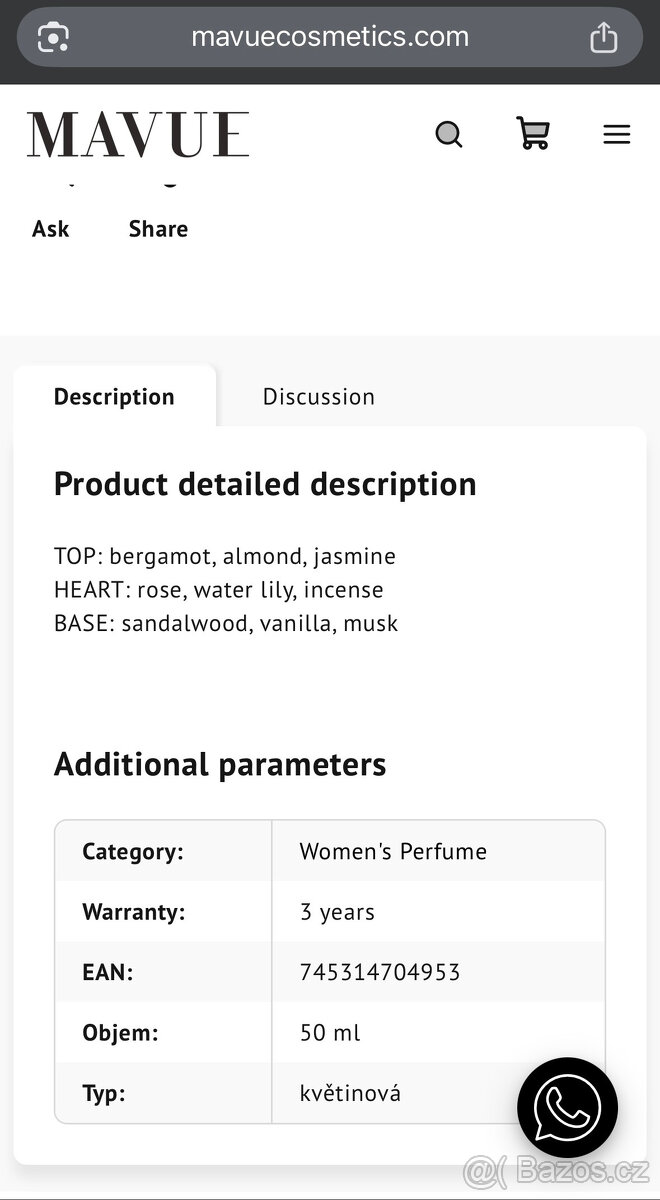Tap the mavuecosmetics.com address bar
Screen dimensions: 660x1200
click(x=330, y=37)
